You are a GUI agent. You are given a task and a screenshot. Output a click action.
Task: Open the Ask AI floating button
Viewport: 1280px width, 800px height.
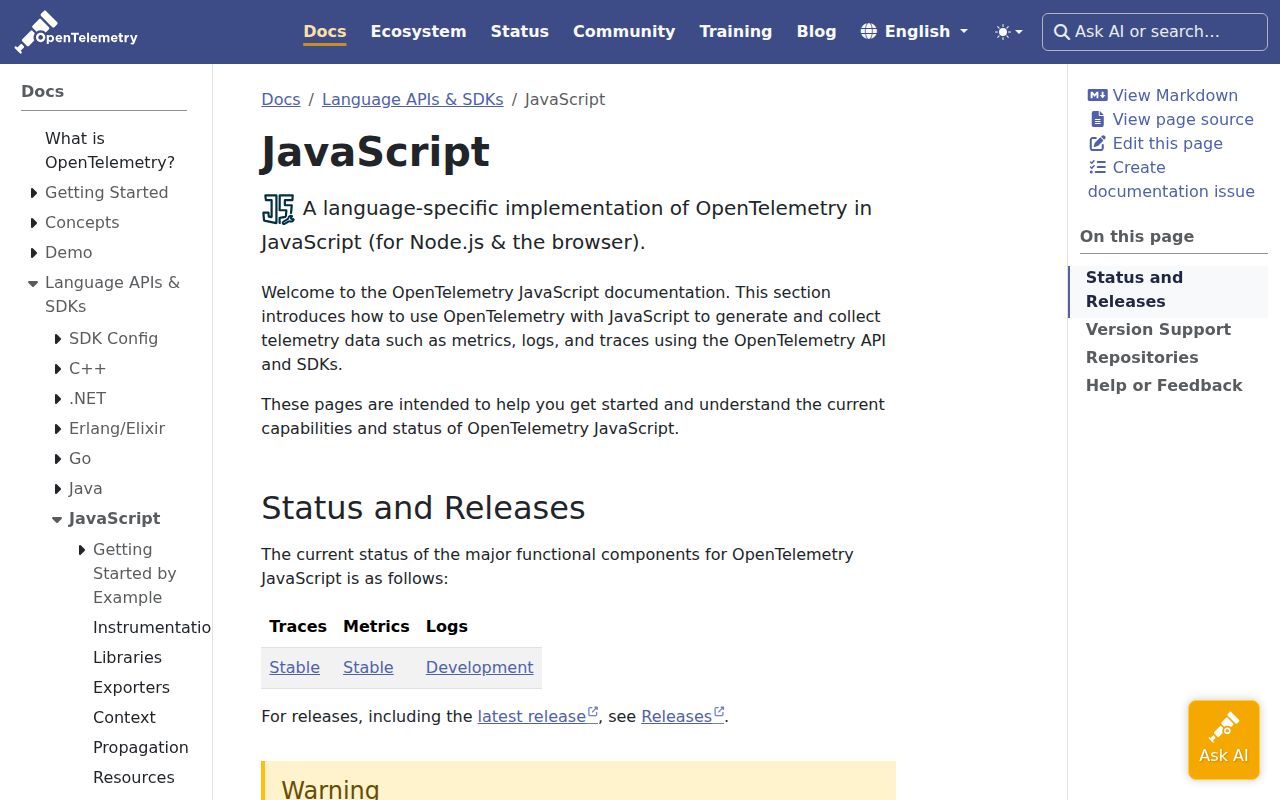coord(1224,739)
